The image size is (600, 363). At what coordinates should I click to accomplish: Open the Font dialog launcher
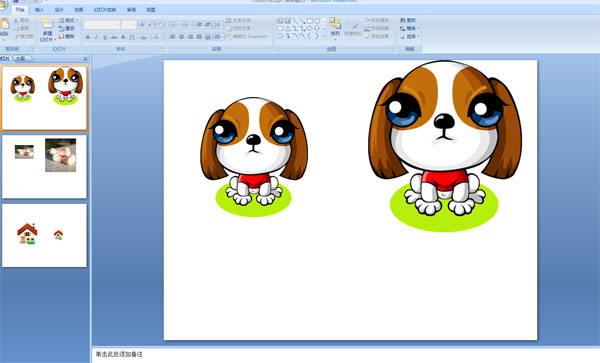tap(163, 49)
